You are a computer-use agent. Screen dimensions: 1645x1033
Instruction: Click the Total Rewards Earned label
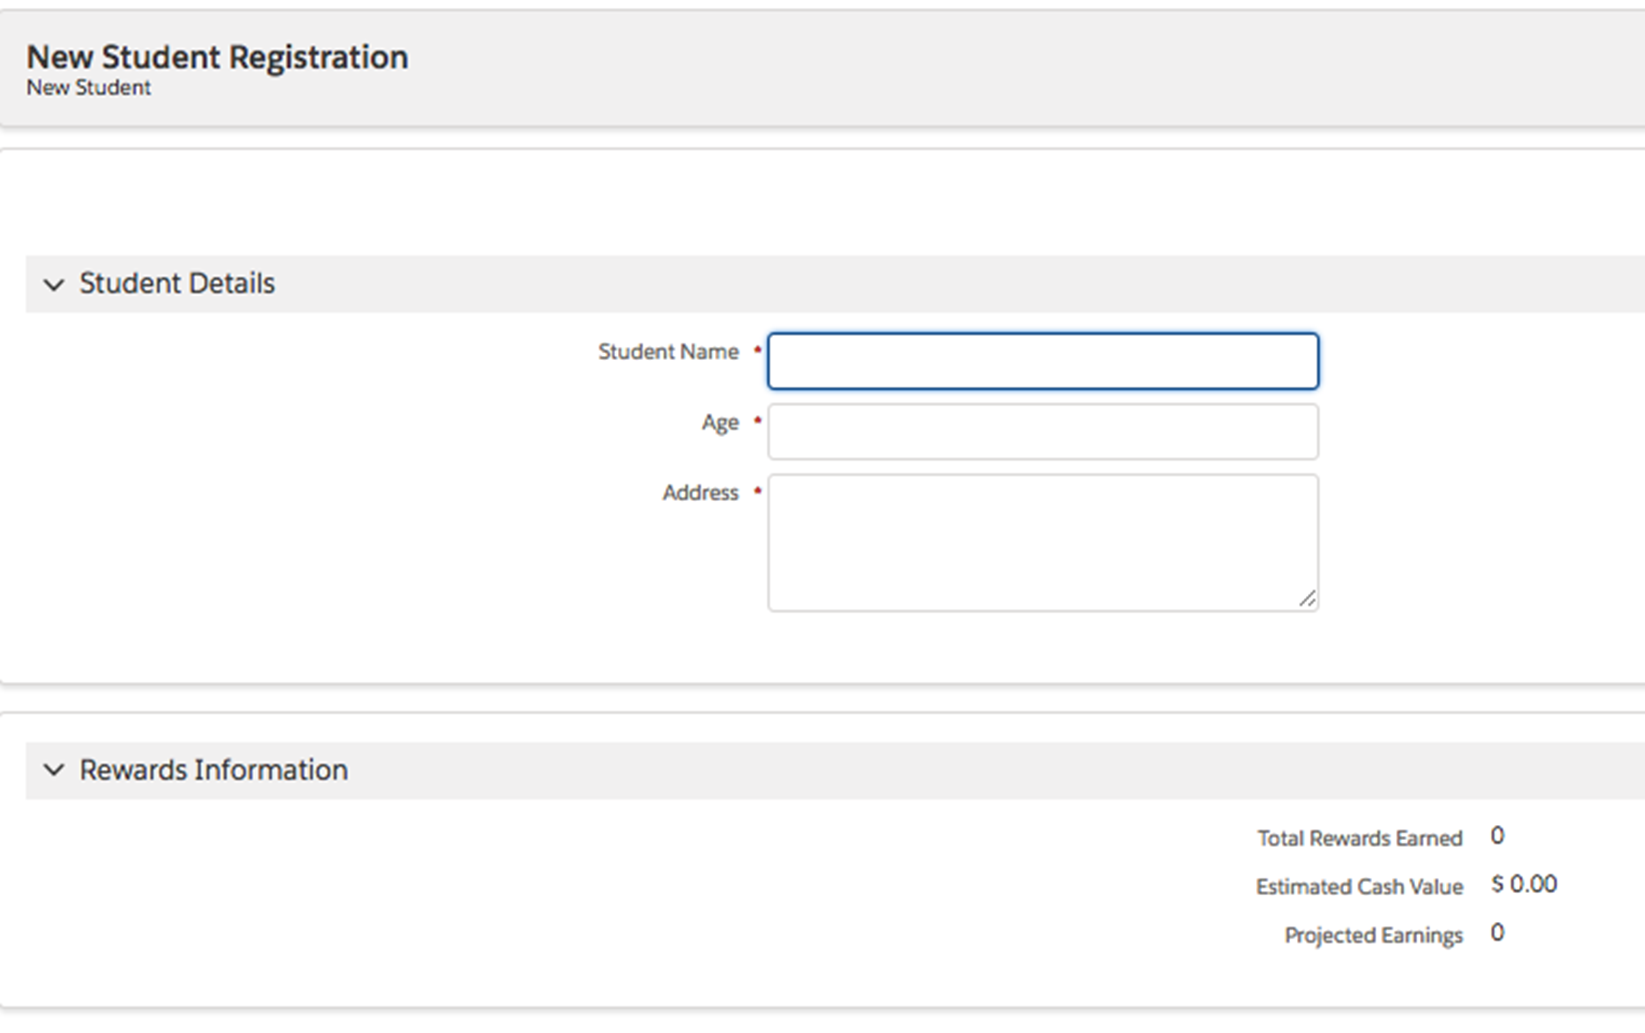pos(1360,839)
